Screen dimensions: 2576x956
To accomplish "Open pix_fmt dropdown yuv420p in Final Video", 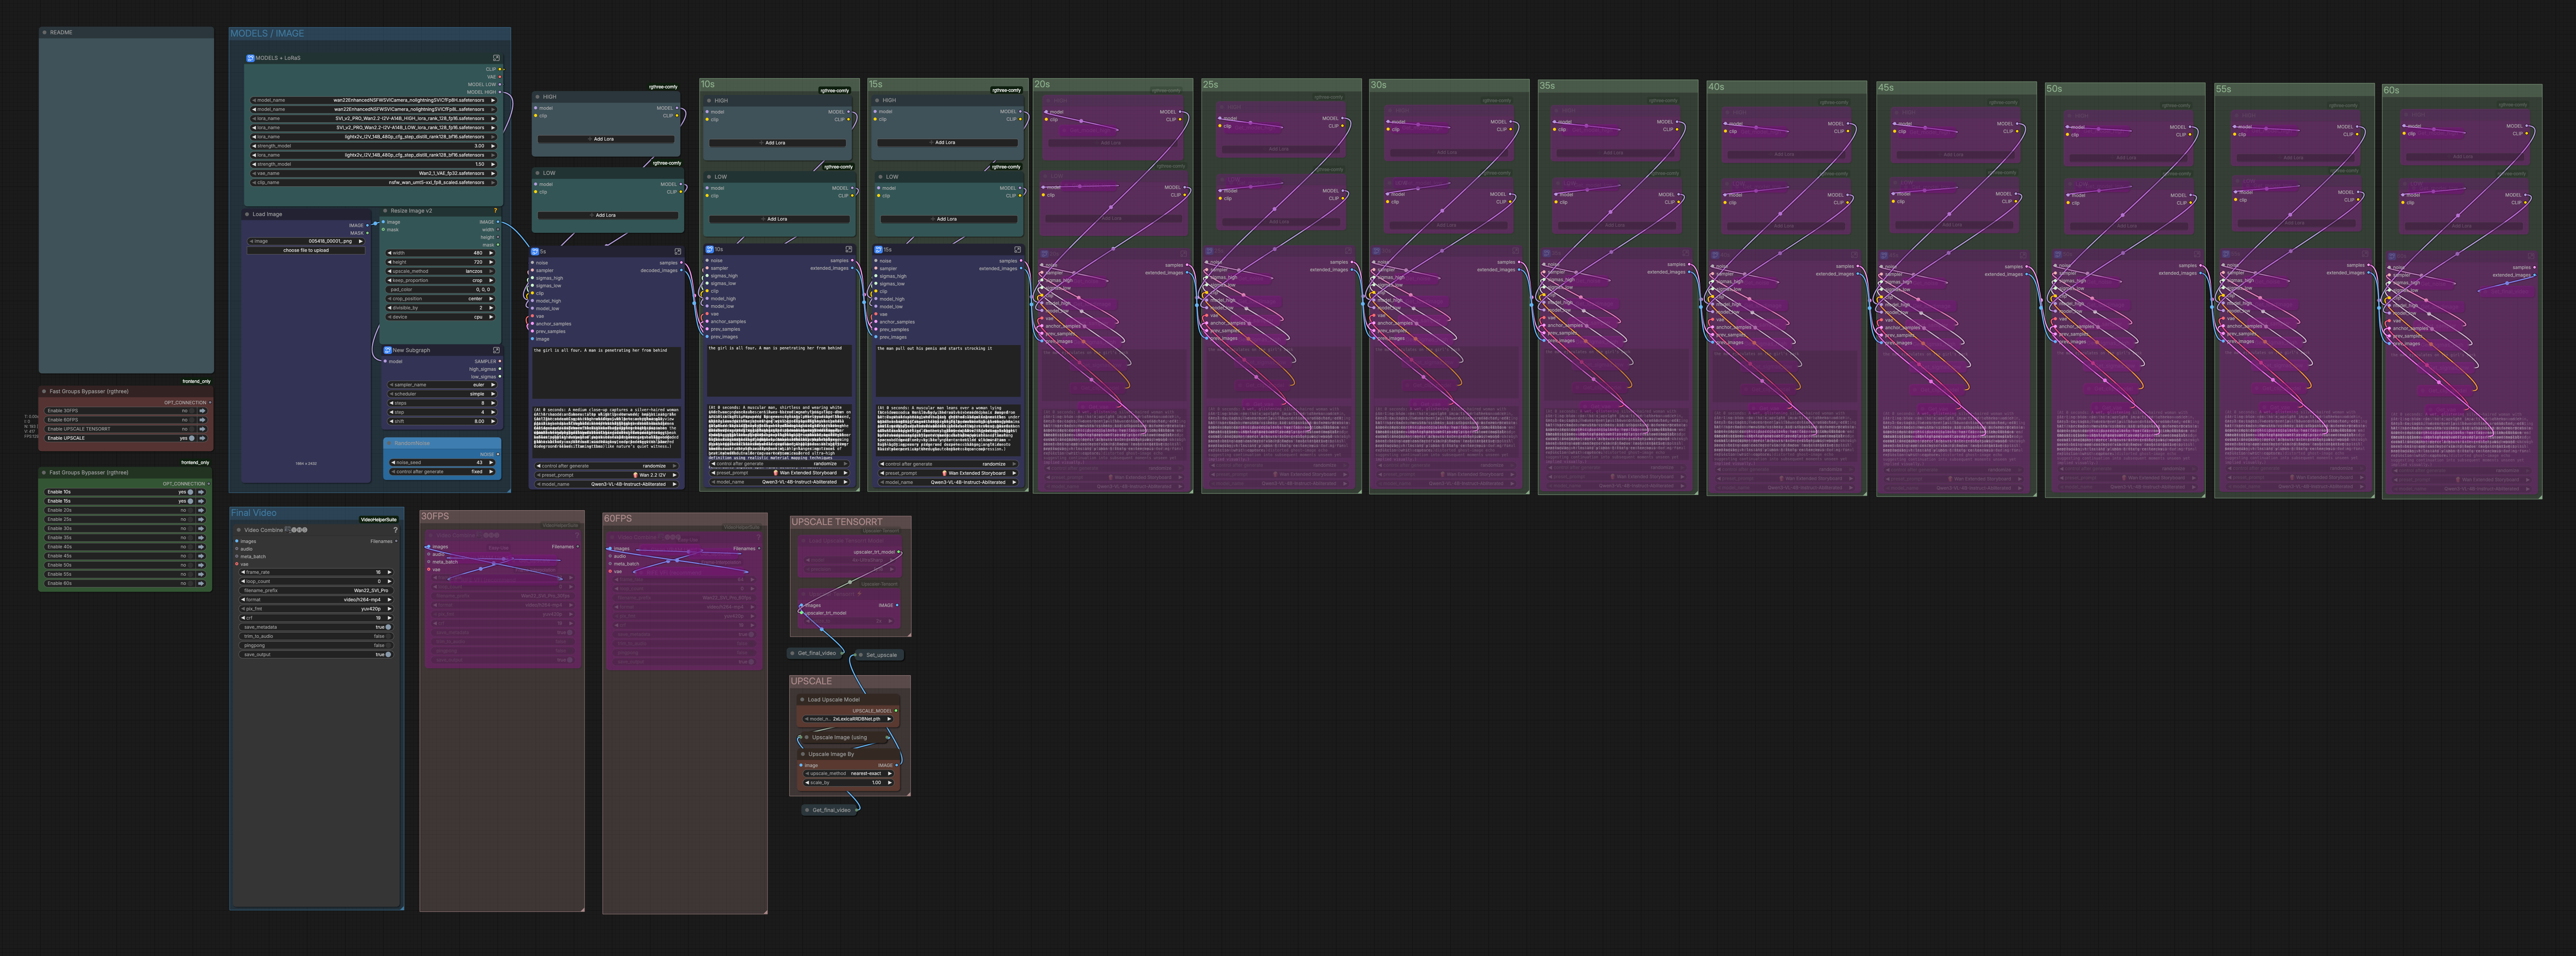I will (x=316, y=609).
